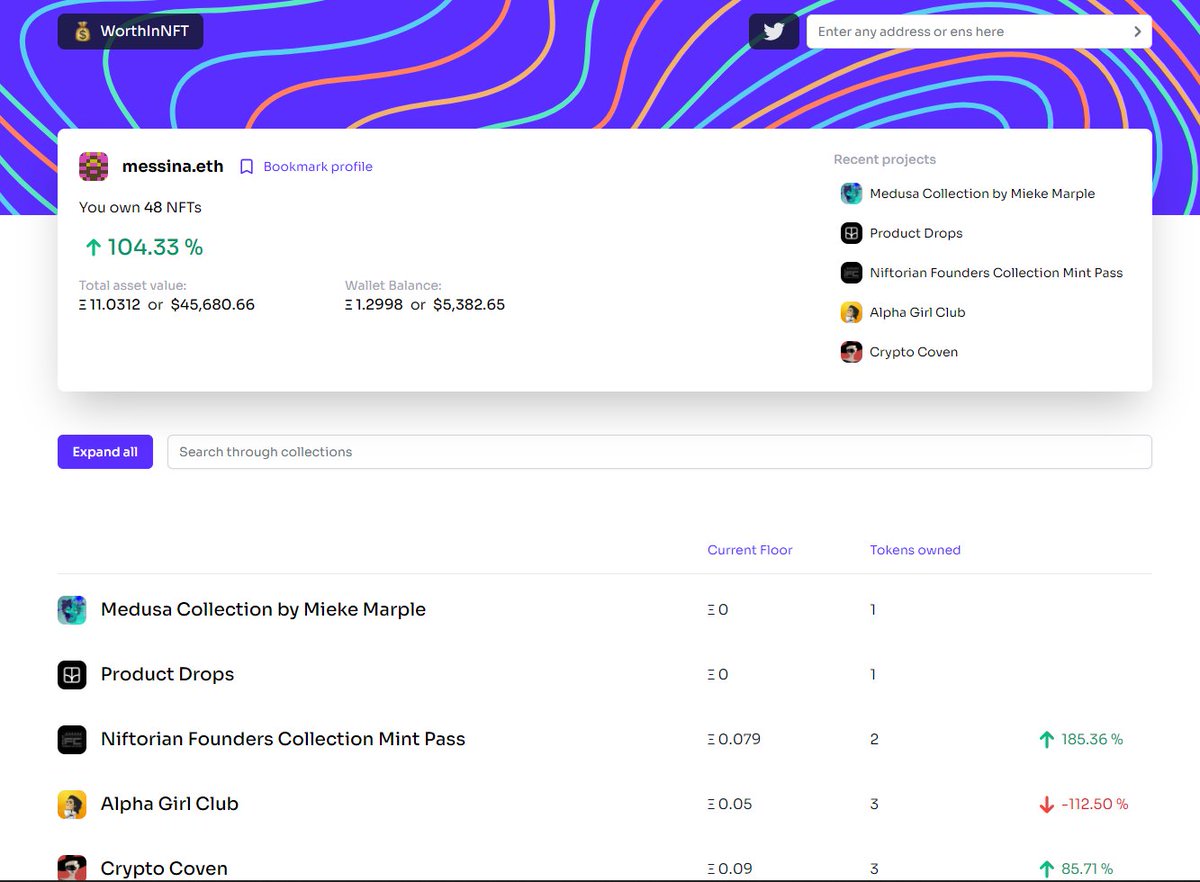Click the WorthInNFT home text

pyautogui.click(x=145, y=32)
